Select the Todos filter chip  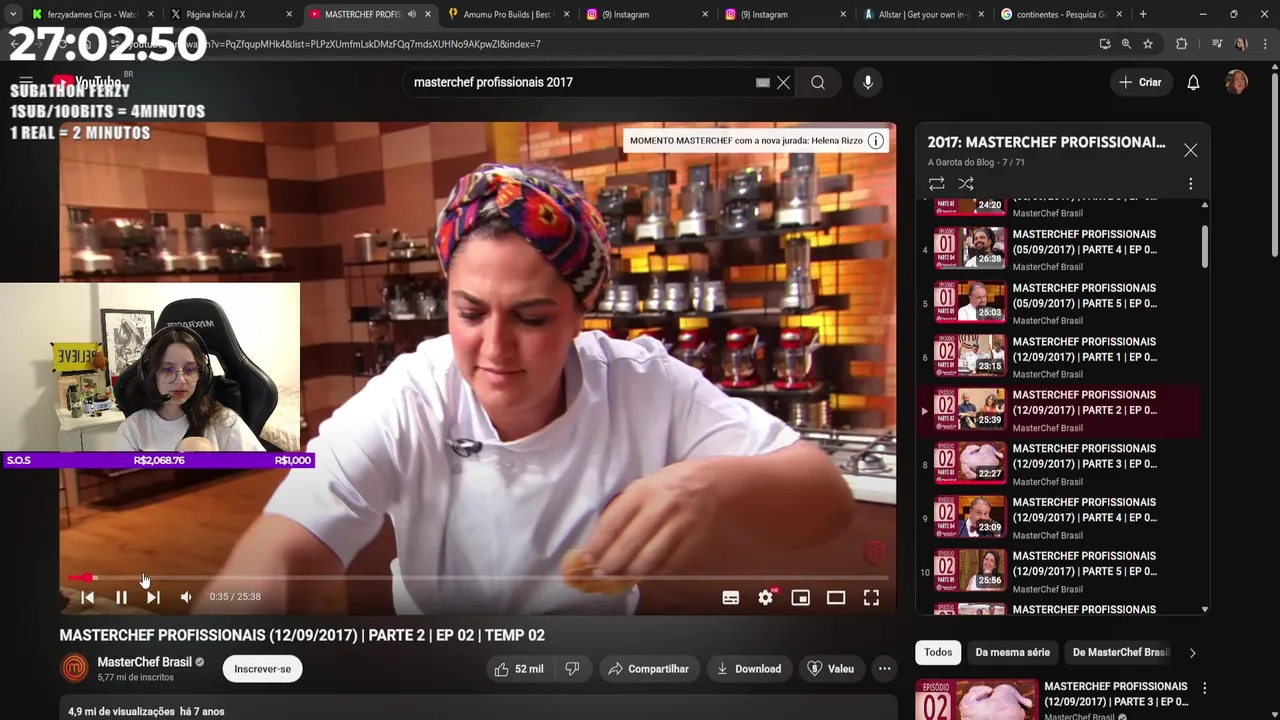click(938, 652)
